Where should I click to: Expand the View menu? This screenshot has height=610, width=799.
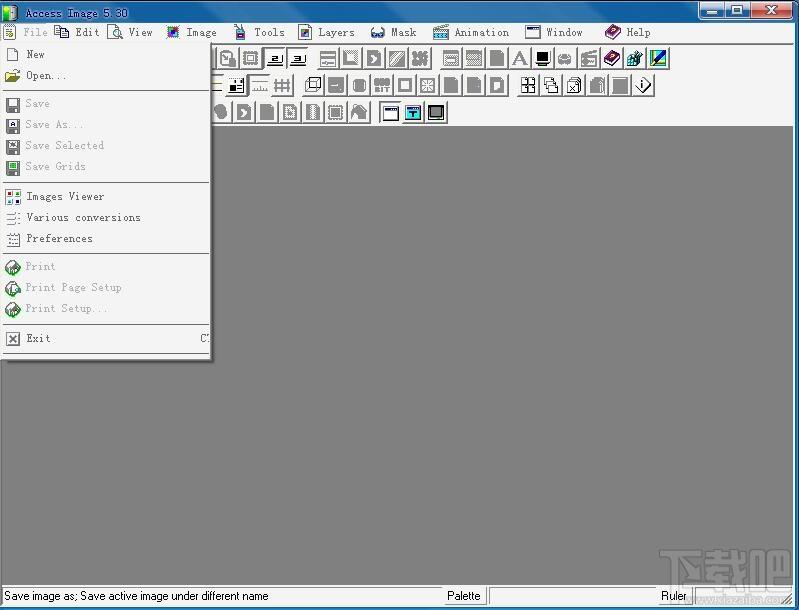tap(130, 32)
